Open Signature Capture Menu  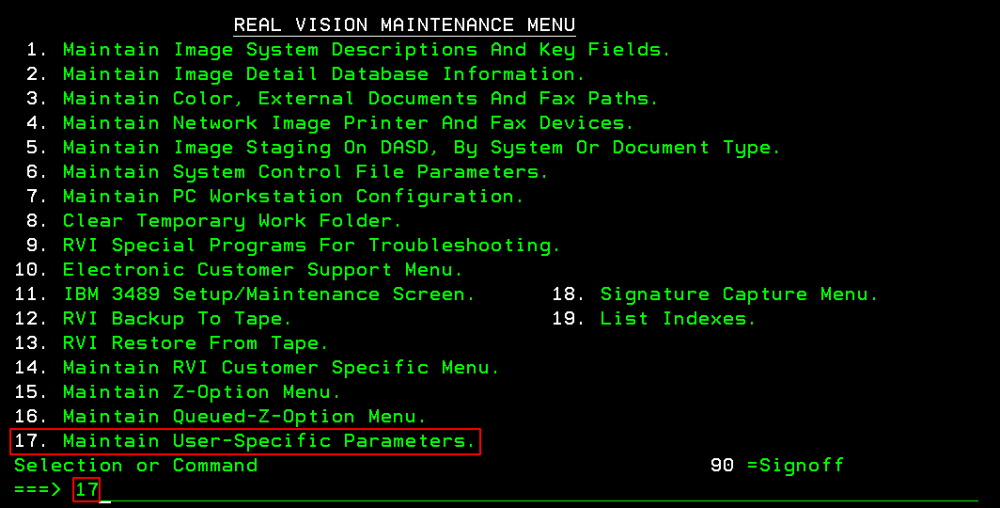point(715,294)
